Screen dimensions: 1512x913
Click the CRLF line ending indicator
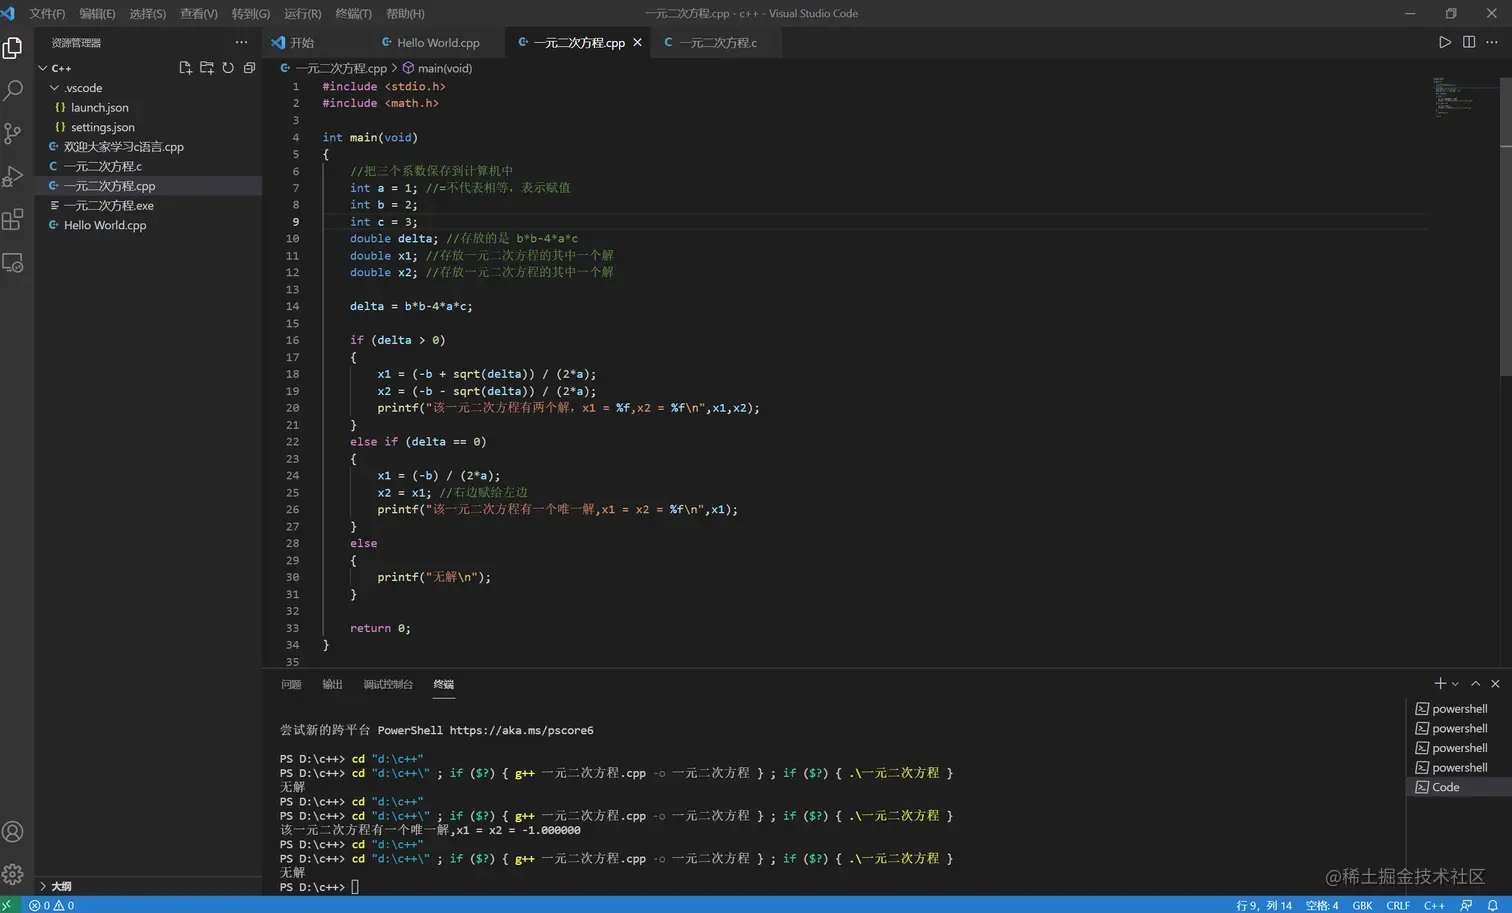click(x=1397, y=905)
